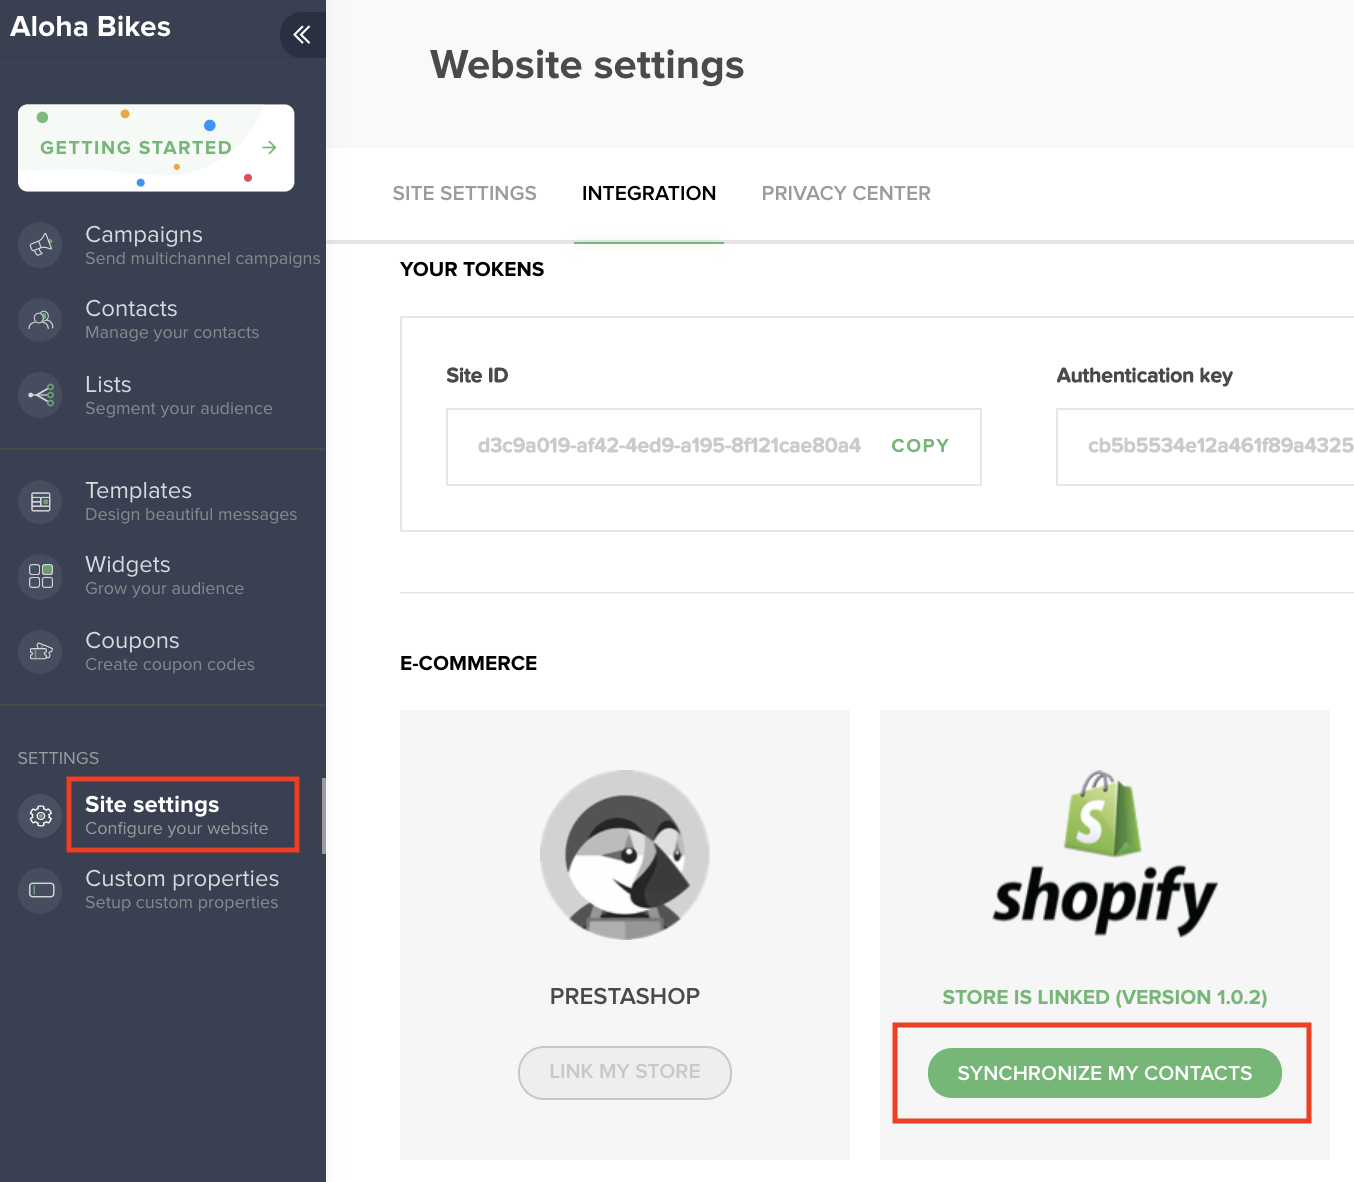This screenshot has width=1354, height=1182.
Task: Click the Shopify logo
Action: coord(1104,853)
